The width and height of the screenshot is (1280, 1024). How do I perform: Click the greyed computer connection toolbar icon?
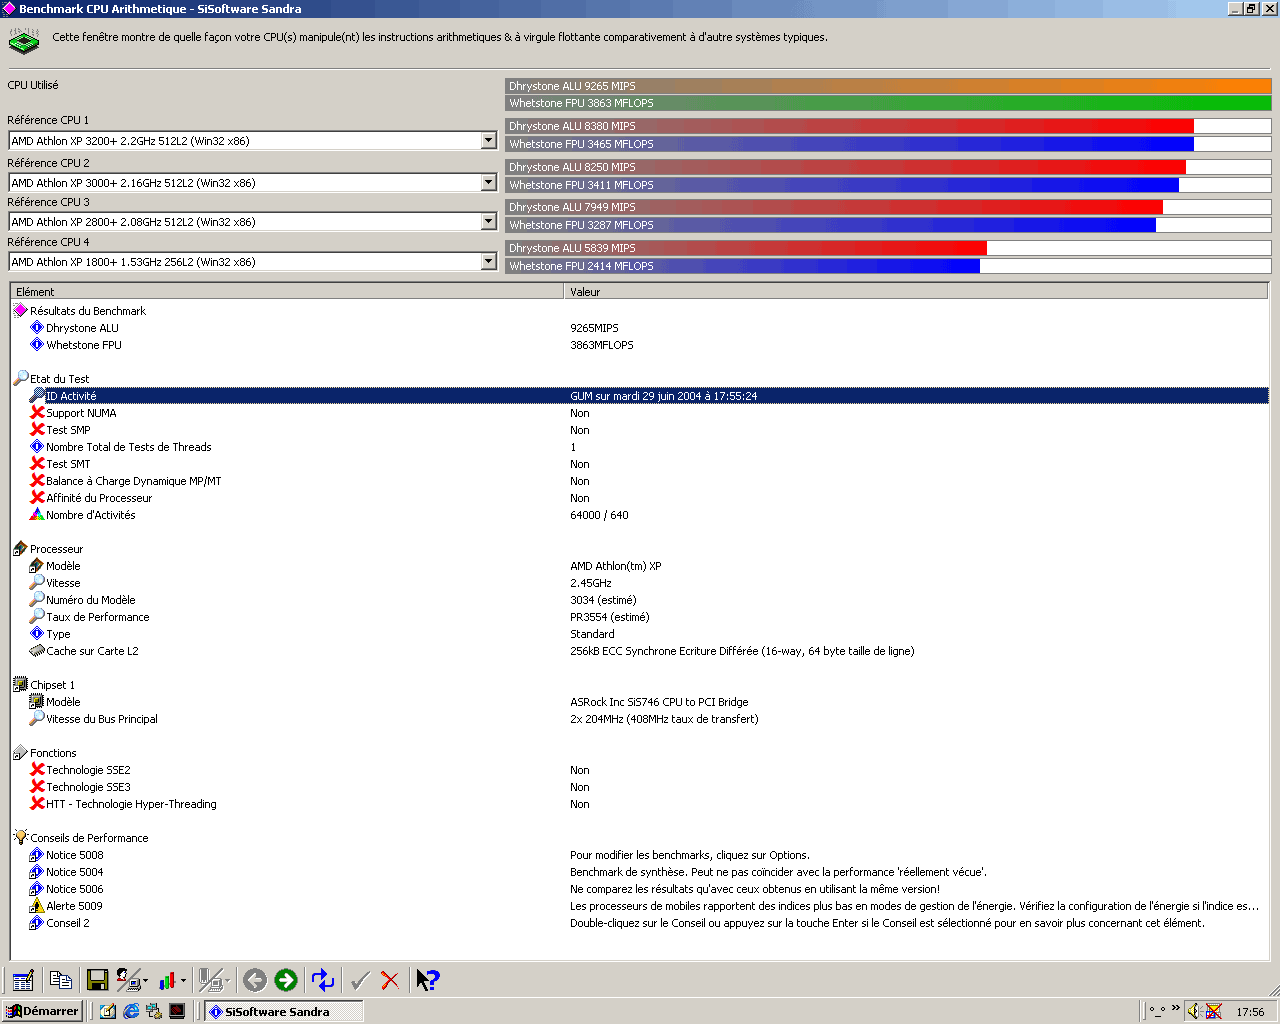coord(210,980)
